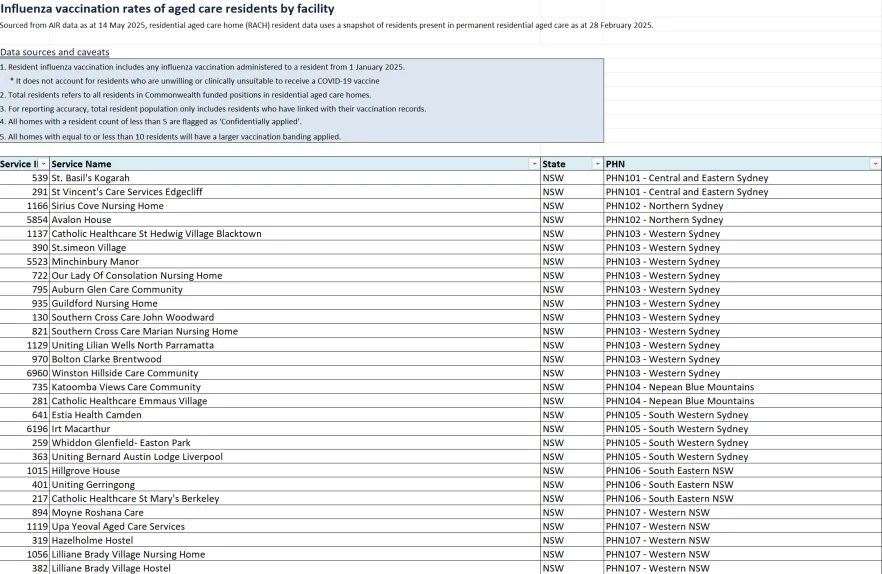
Task: Select the title 'Influenza vaccination rates of aged care residents by facility'
Action: click(167, 8)
